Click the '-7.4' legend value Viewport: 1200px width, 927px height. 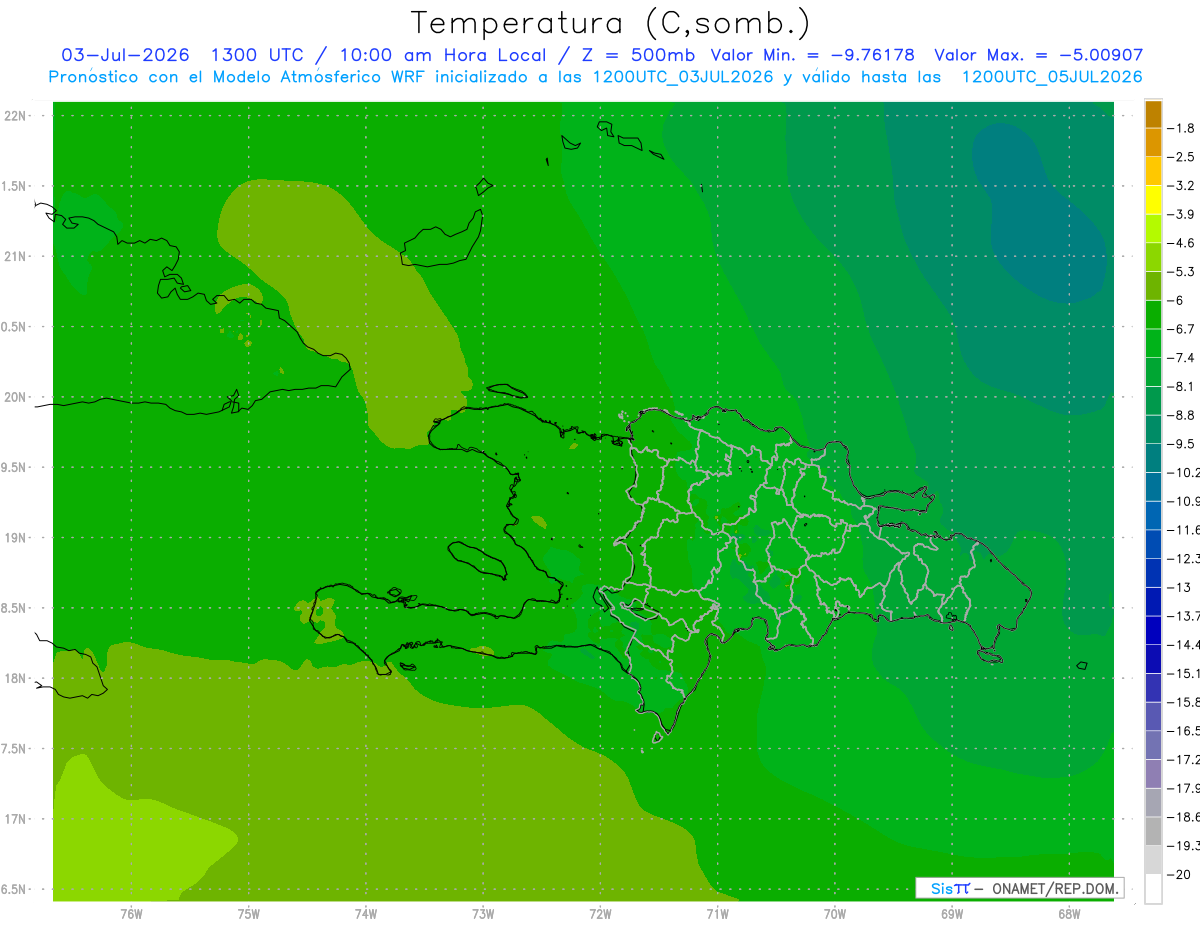click(1182, 358)
